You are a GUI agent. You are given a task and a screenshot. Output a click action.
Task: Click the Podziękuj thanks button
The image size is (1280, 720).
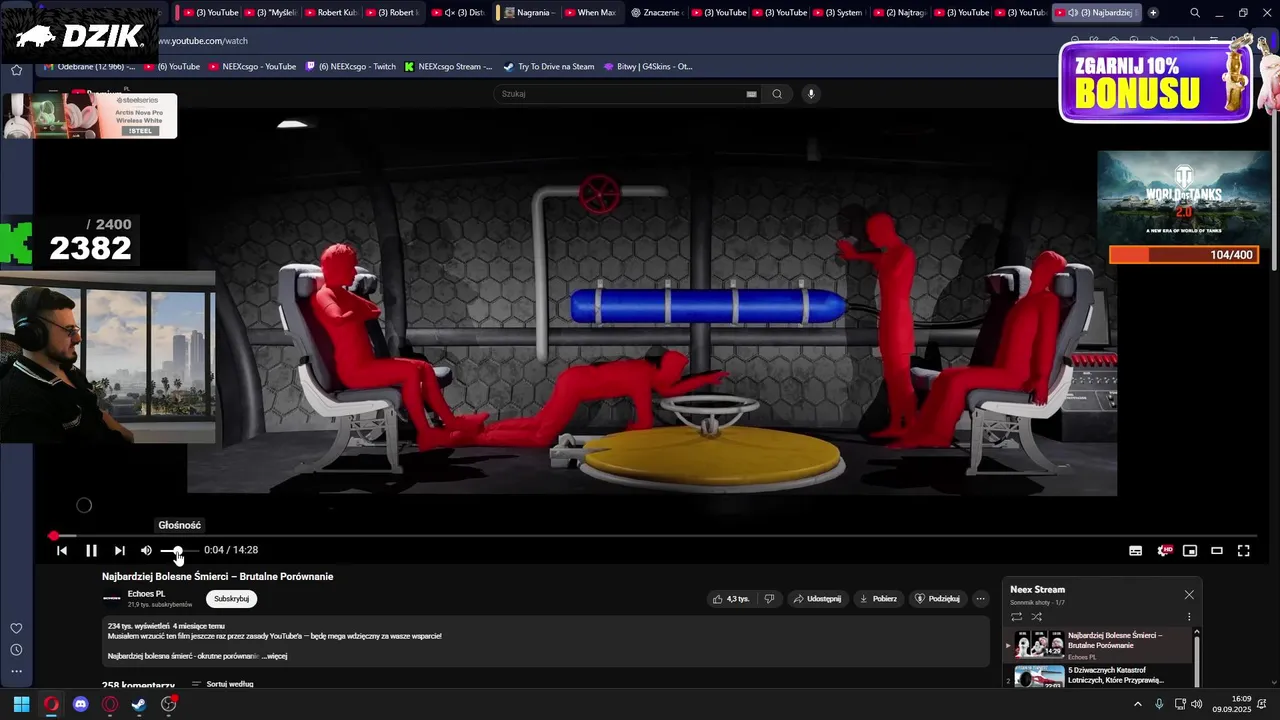tap(937, 599)
